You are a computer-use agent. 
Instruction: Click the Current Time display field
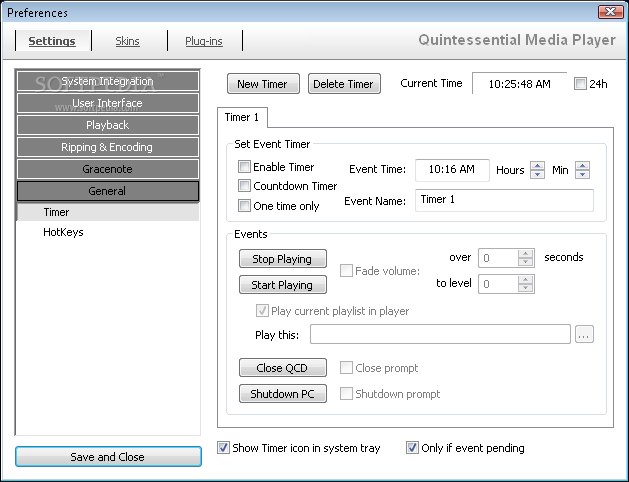pyautogui.click(x=519, y=83)
